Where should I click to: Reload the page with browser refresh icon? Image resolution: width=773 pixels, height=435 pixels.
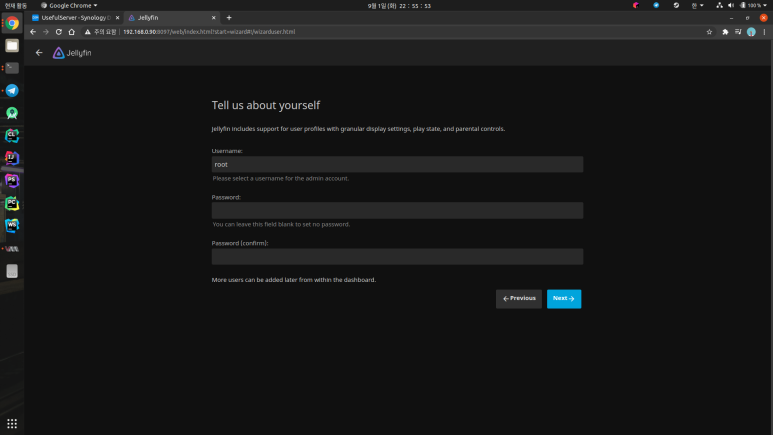point(59,32)
